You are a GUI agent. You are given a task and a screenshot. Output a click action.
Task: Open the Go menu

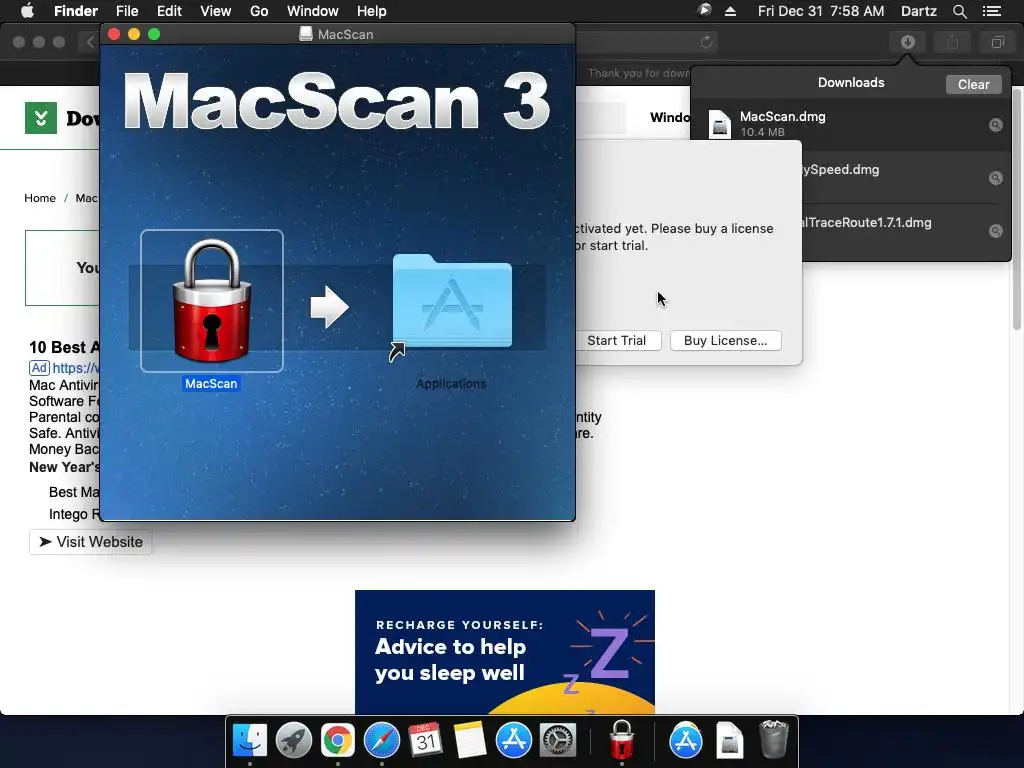click(259, 11)
